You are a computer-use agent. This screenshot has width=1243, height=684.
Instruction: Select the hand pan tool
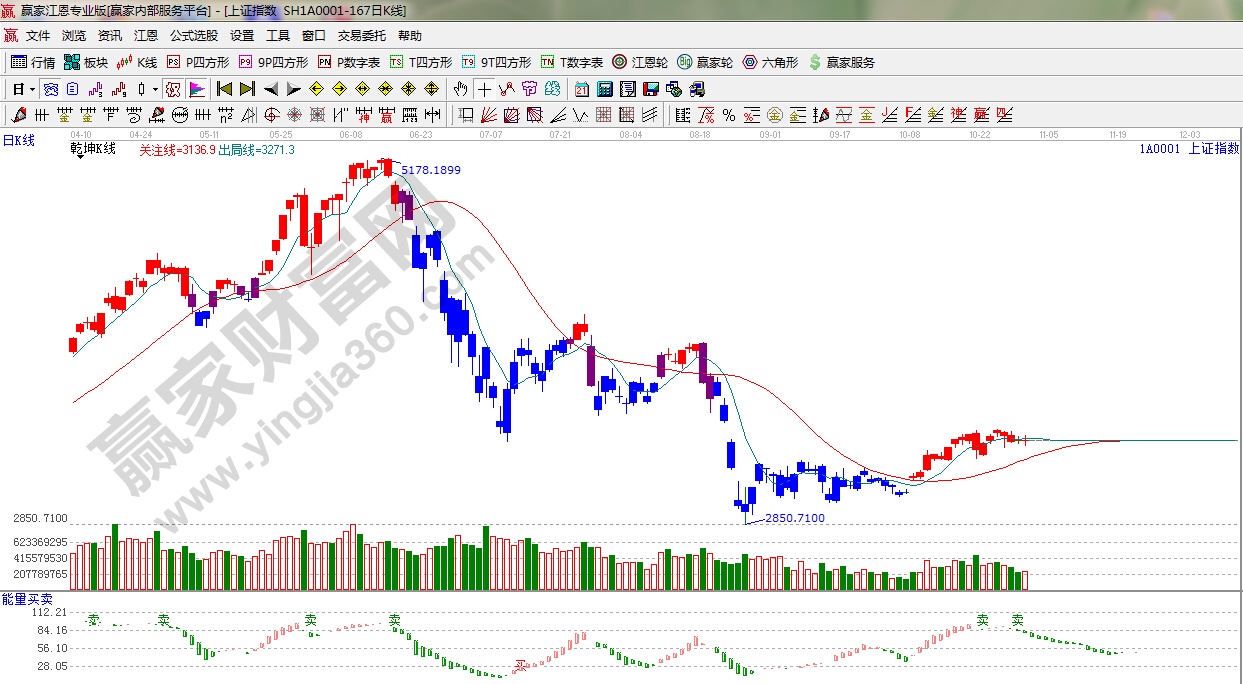tap(460, 89)
